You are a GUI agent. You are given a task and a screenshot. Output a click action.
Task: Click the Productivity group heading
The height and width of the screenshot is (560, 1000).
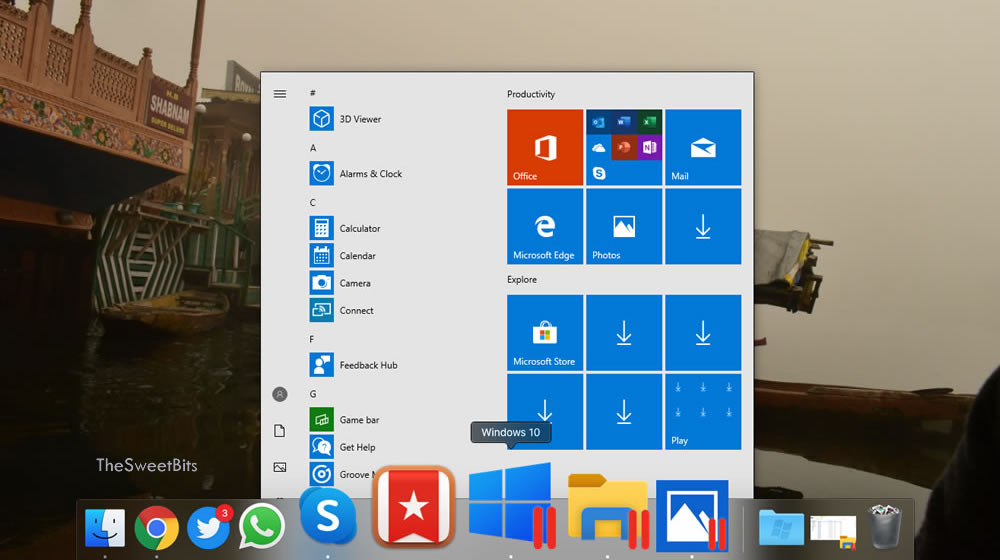pos(531,94)
